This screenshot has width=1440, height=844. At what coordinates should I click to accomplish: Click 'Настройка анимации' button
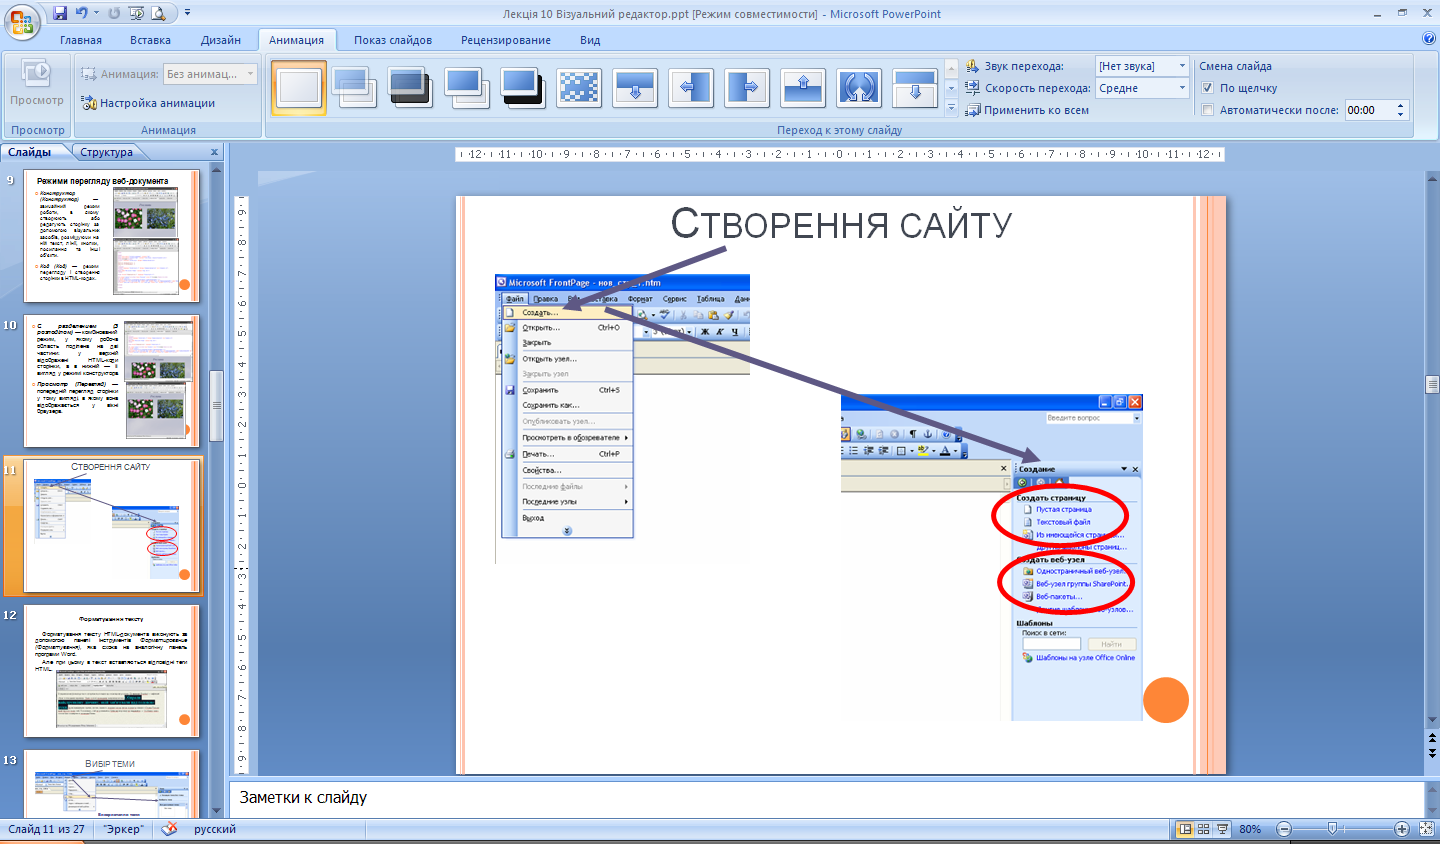148,103
